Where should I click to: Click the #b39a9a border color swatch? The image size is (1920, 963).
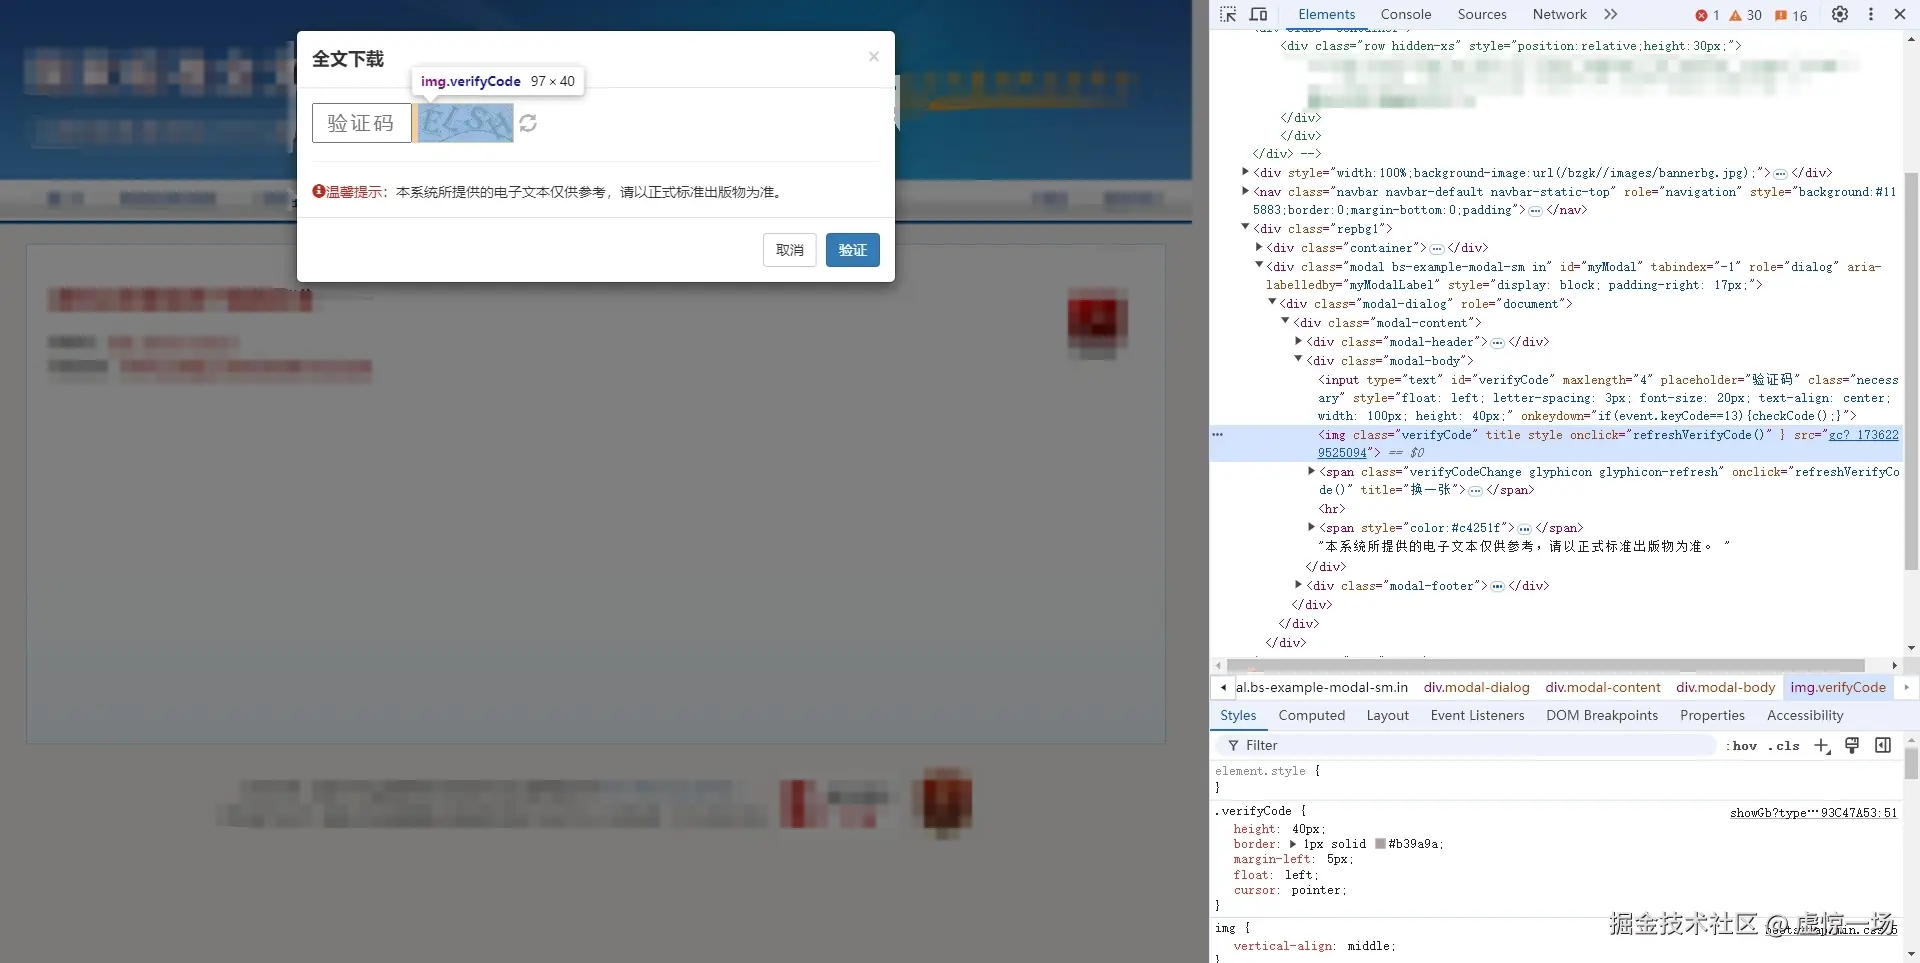pyautogui.click(x=1378, y=843)
